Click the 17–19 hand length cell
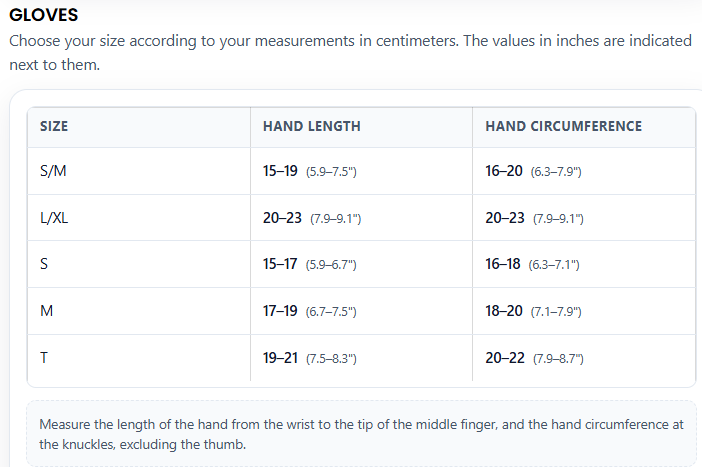Screen dimensions: 702x467 [361, 311]
